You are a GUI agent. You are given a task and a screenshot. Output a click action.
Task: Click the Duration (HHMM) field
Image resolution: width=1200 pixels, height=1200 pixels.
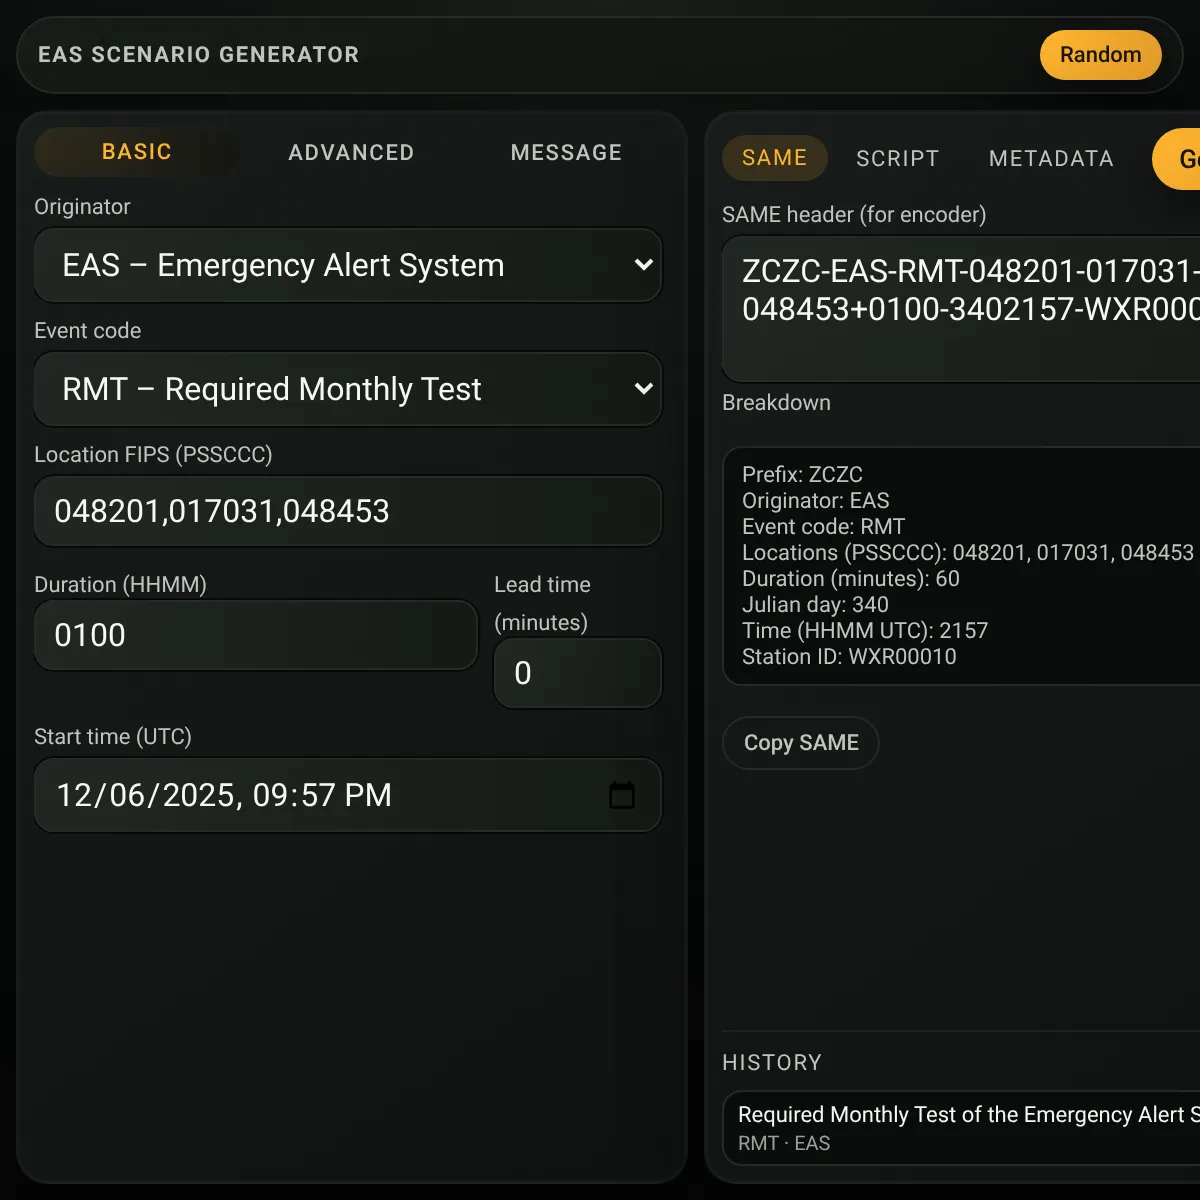256,635
